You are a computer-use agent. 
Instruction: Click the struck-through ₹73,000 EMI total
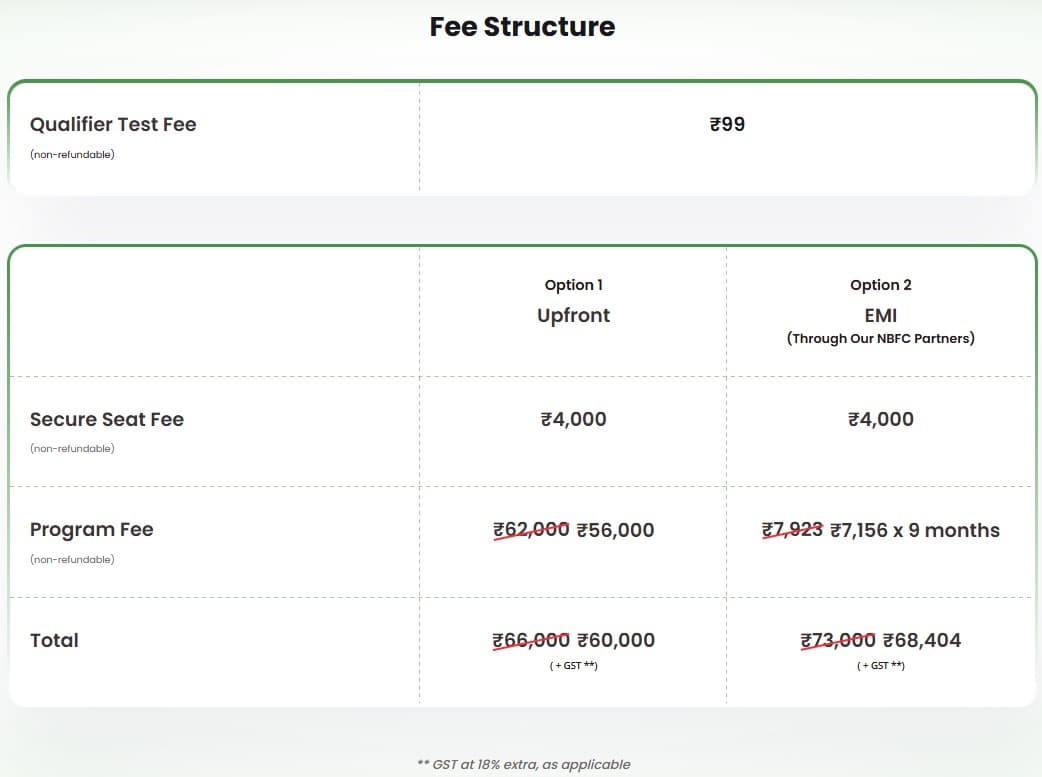tap(838, 641)
